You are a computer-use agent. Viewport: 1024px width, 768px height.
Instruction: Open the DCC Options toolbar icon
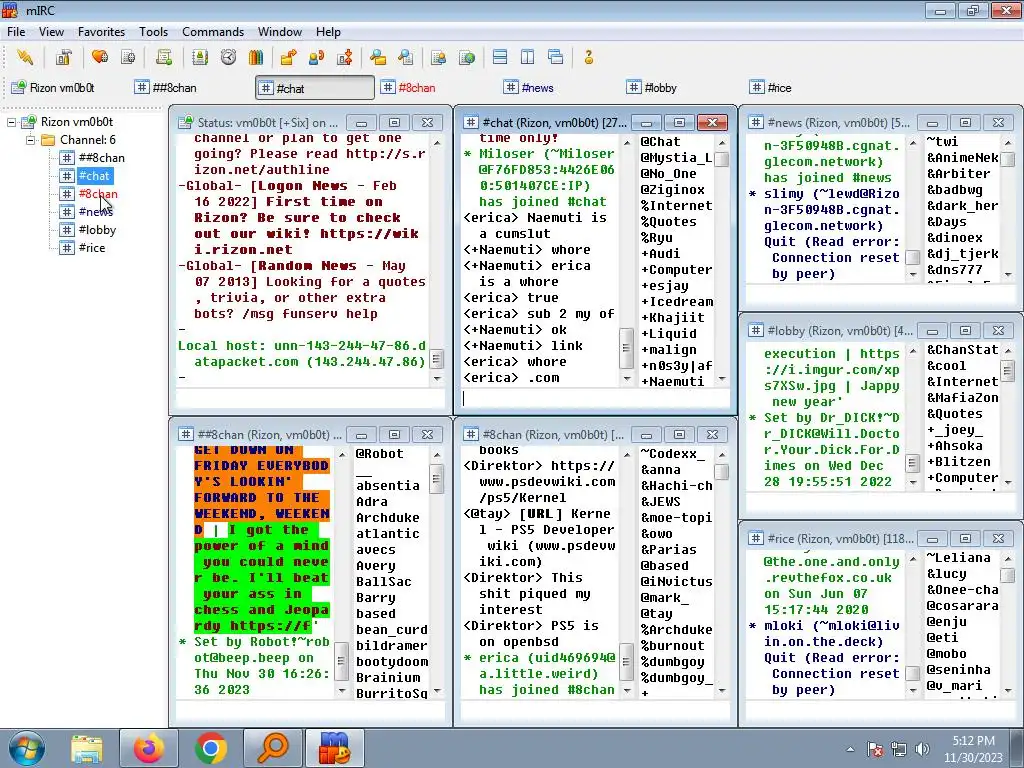[344, 57]
